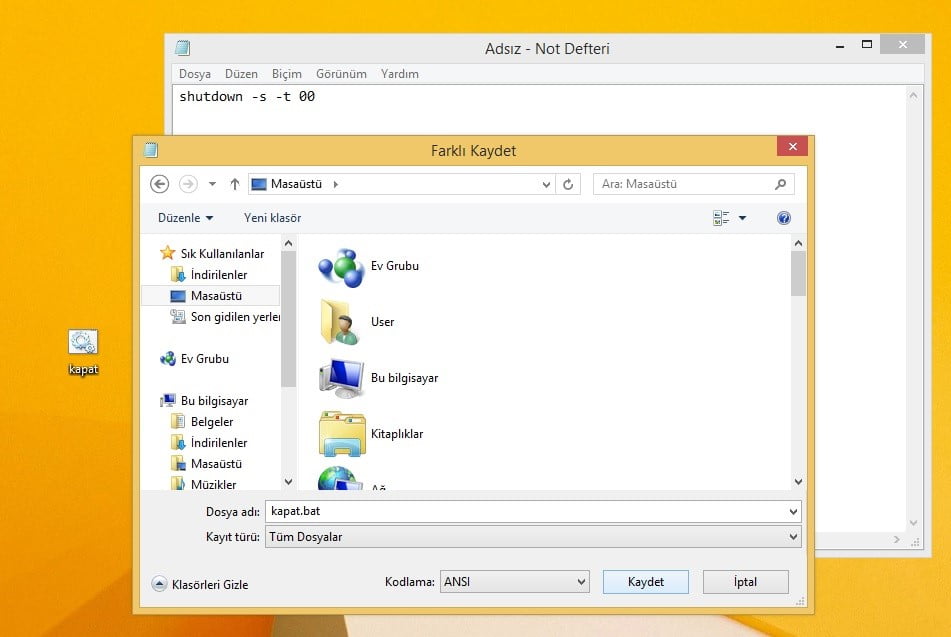Screen dimensions: 951x637
Task: Open the Biçim menu in Notepad
Action: [x=286, y=74]
